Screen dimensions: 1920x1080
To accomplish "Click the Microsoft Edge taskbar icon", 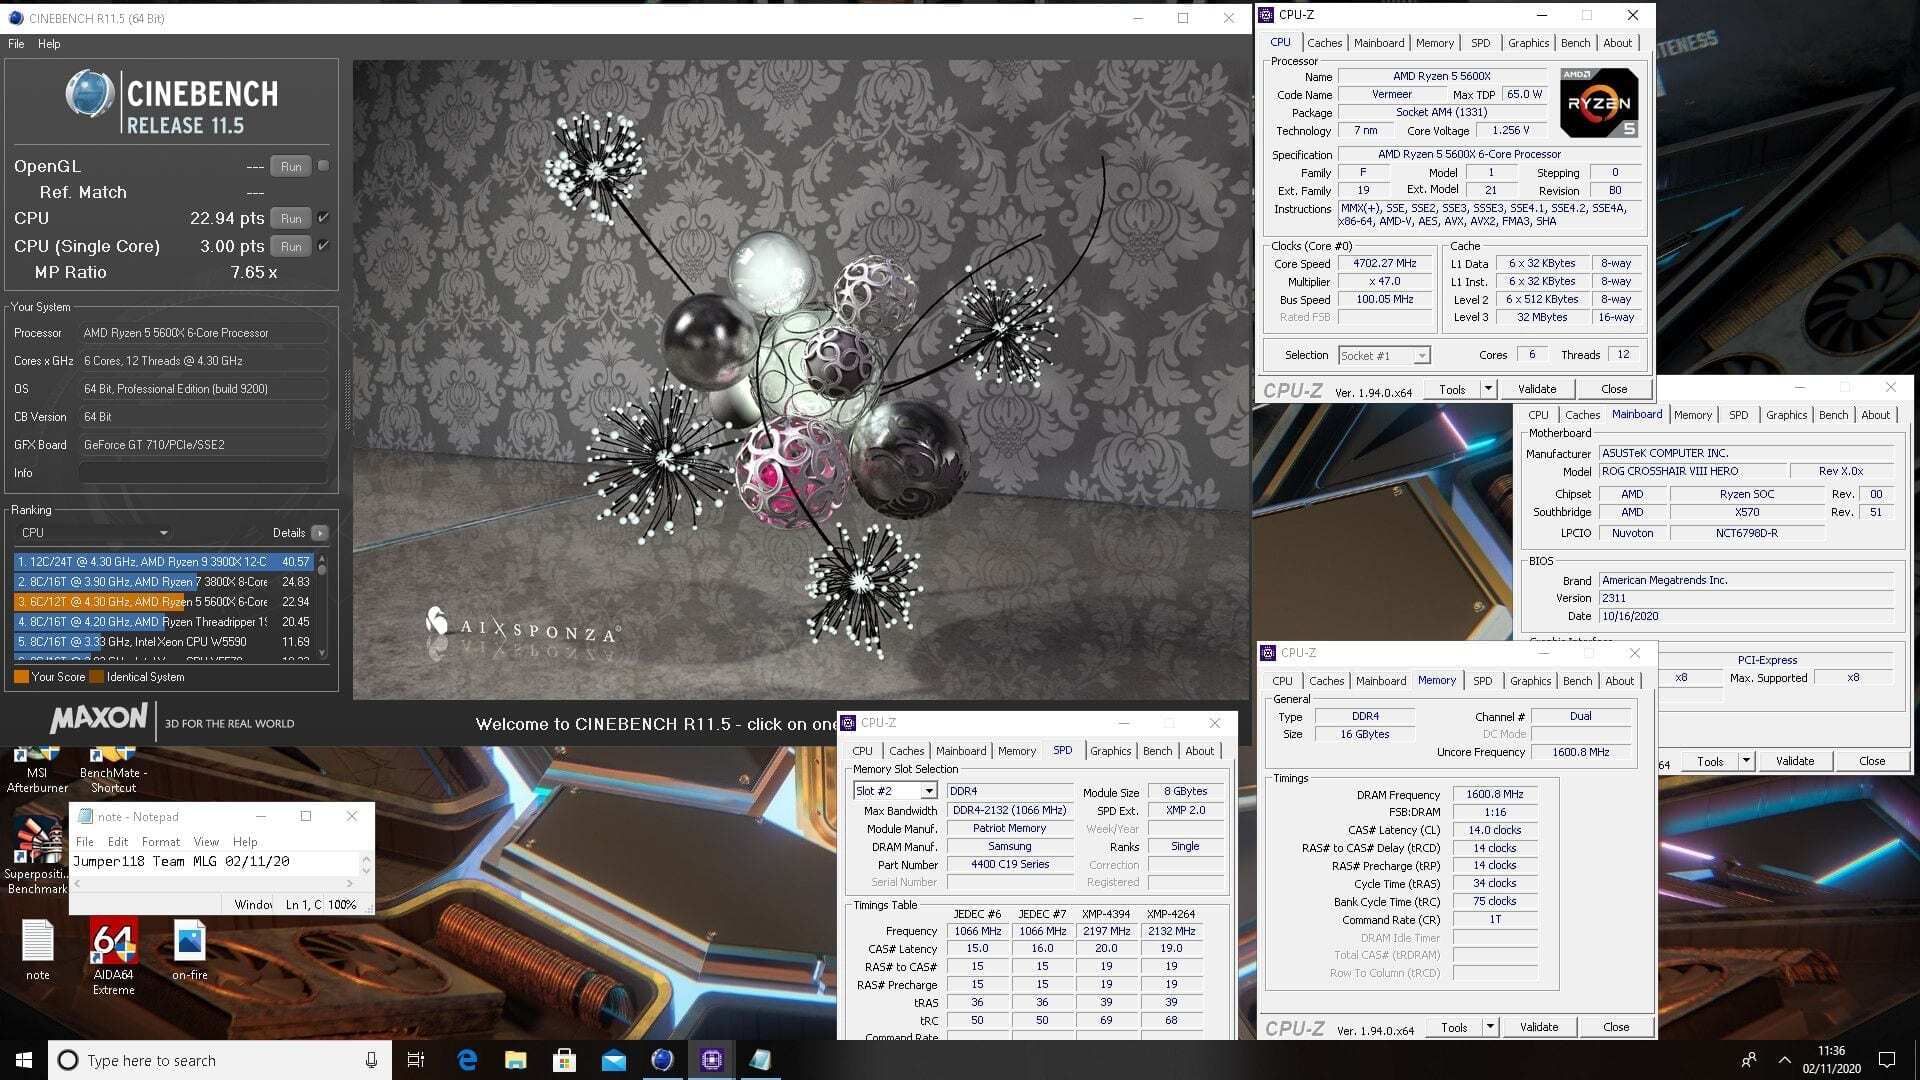I will pyautogui.click(x=467, y=1060).
